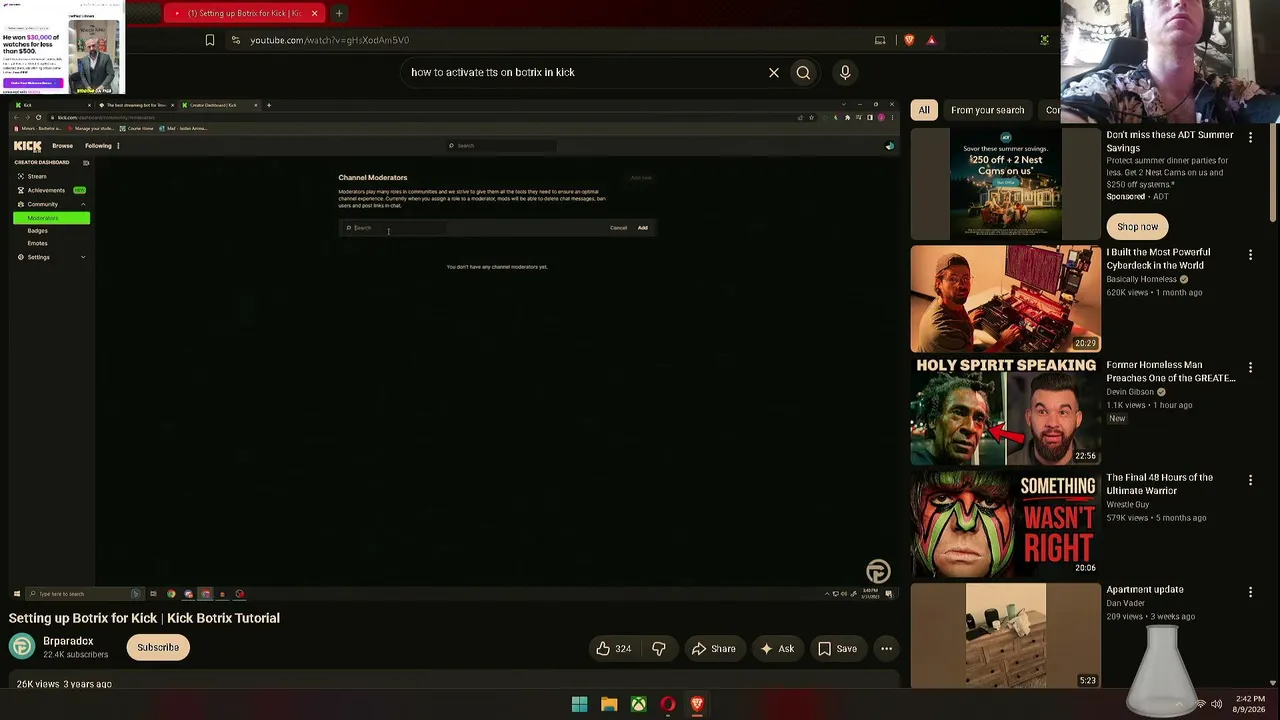Viewport: 1280px width, 720px height.
Task: Click the video title Setting up Botrix for Kick
Action: coord(144,618)
